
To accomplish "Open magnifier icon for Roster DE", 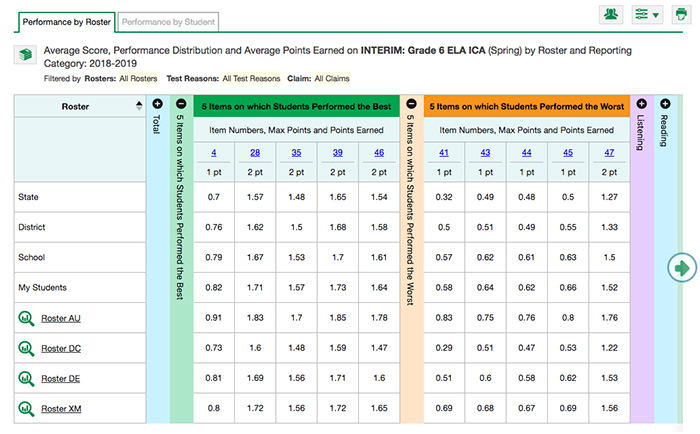I will (26, 379).
